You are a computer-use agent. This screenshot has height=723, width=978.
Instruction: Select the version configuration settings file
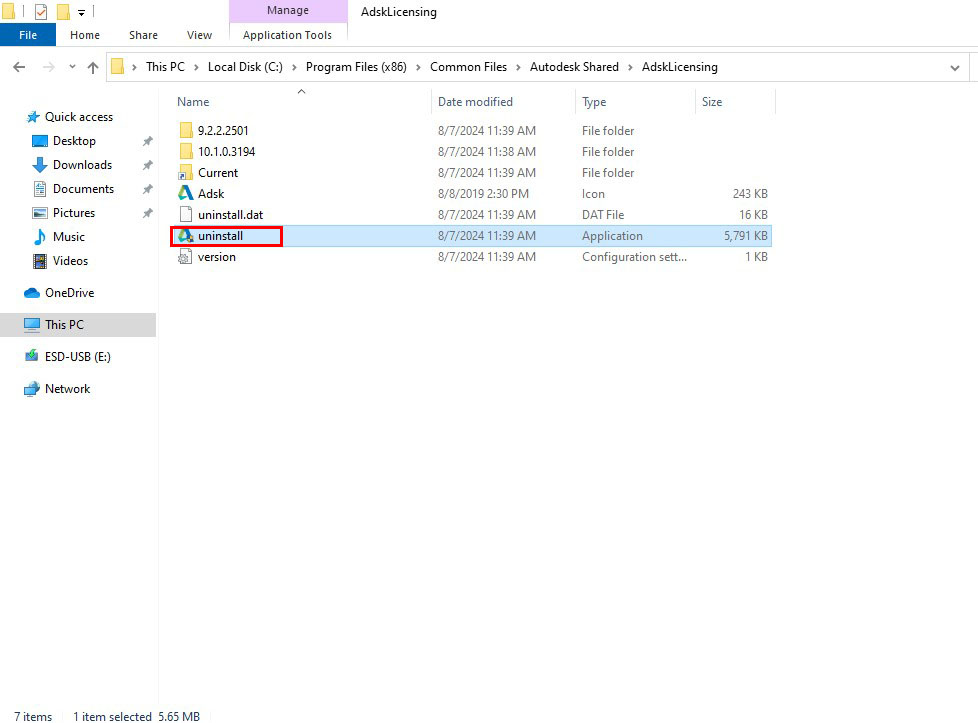(215, 256)
